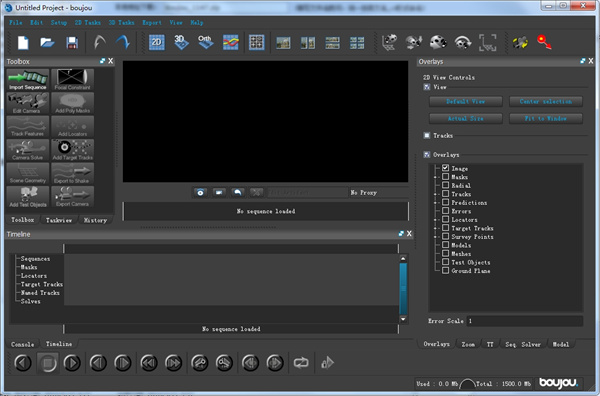Check the Models overlay checkbox
600x396 pixels.
coord(445,245)
